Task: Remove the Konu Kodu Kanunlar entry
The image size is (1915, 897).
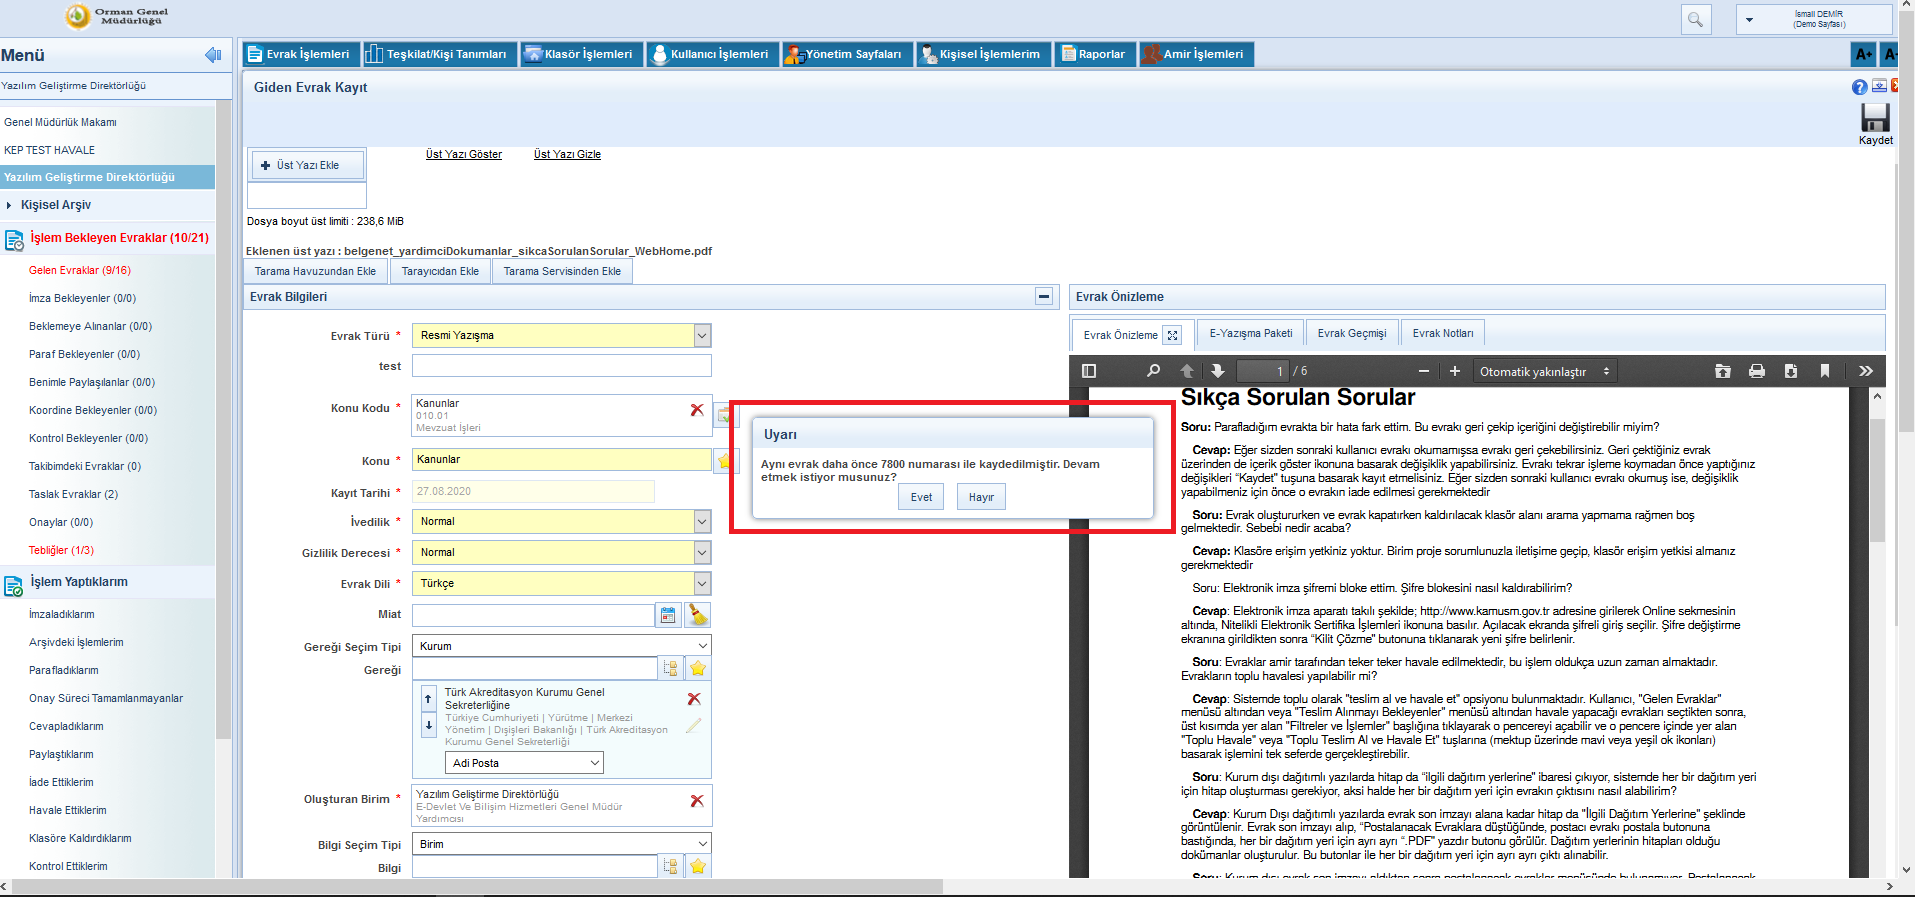Action: [697, 410]
